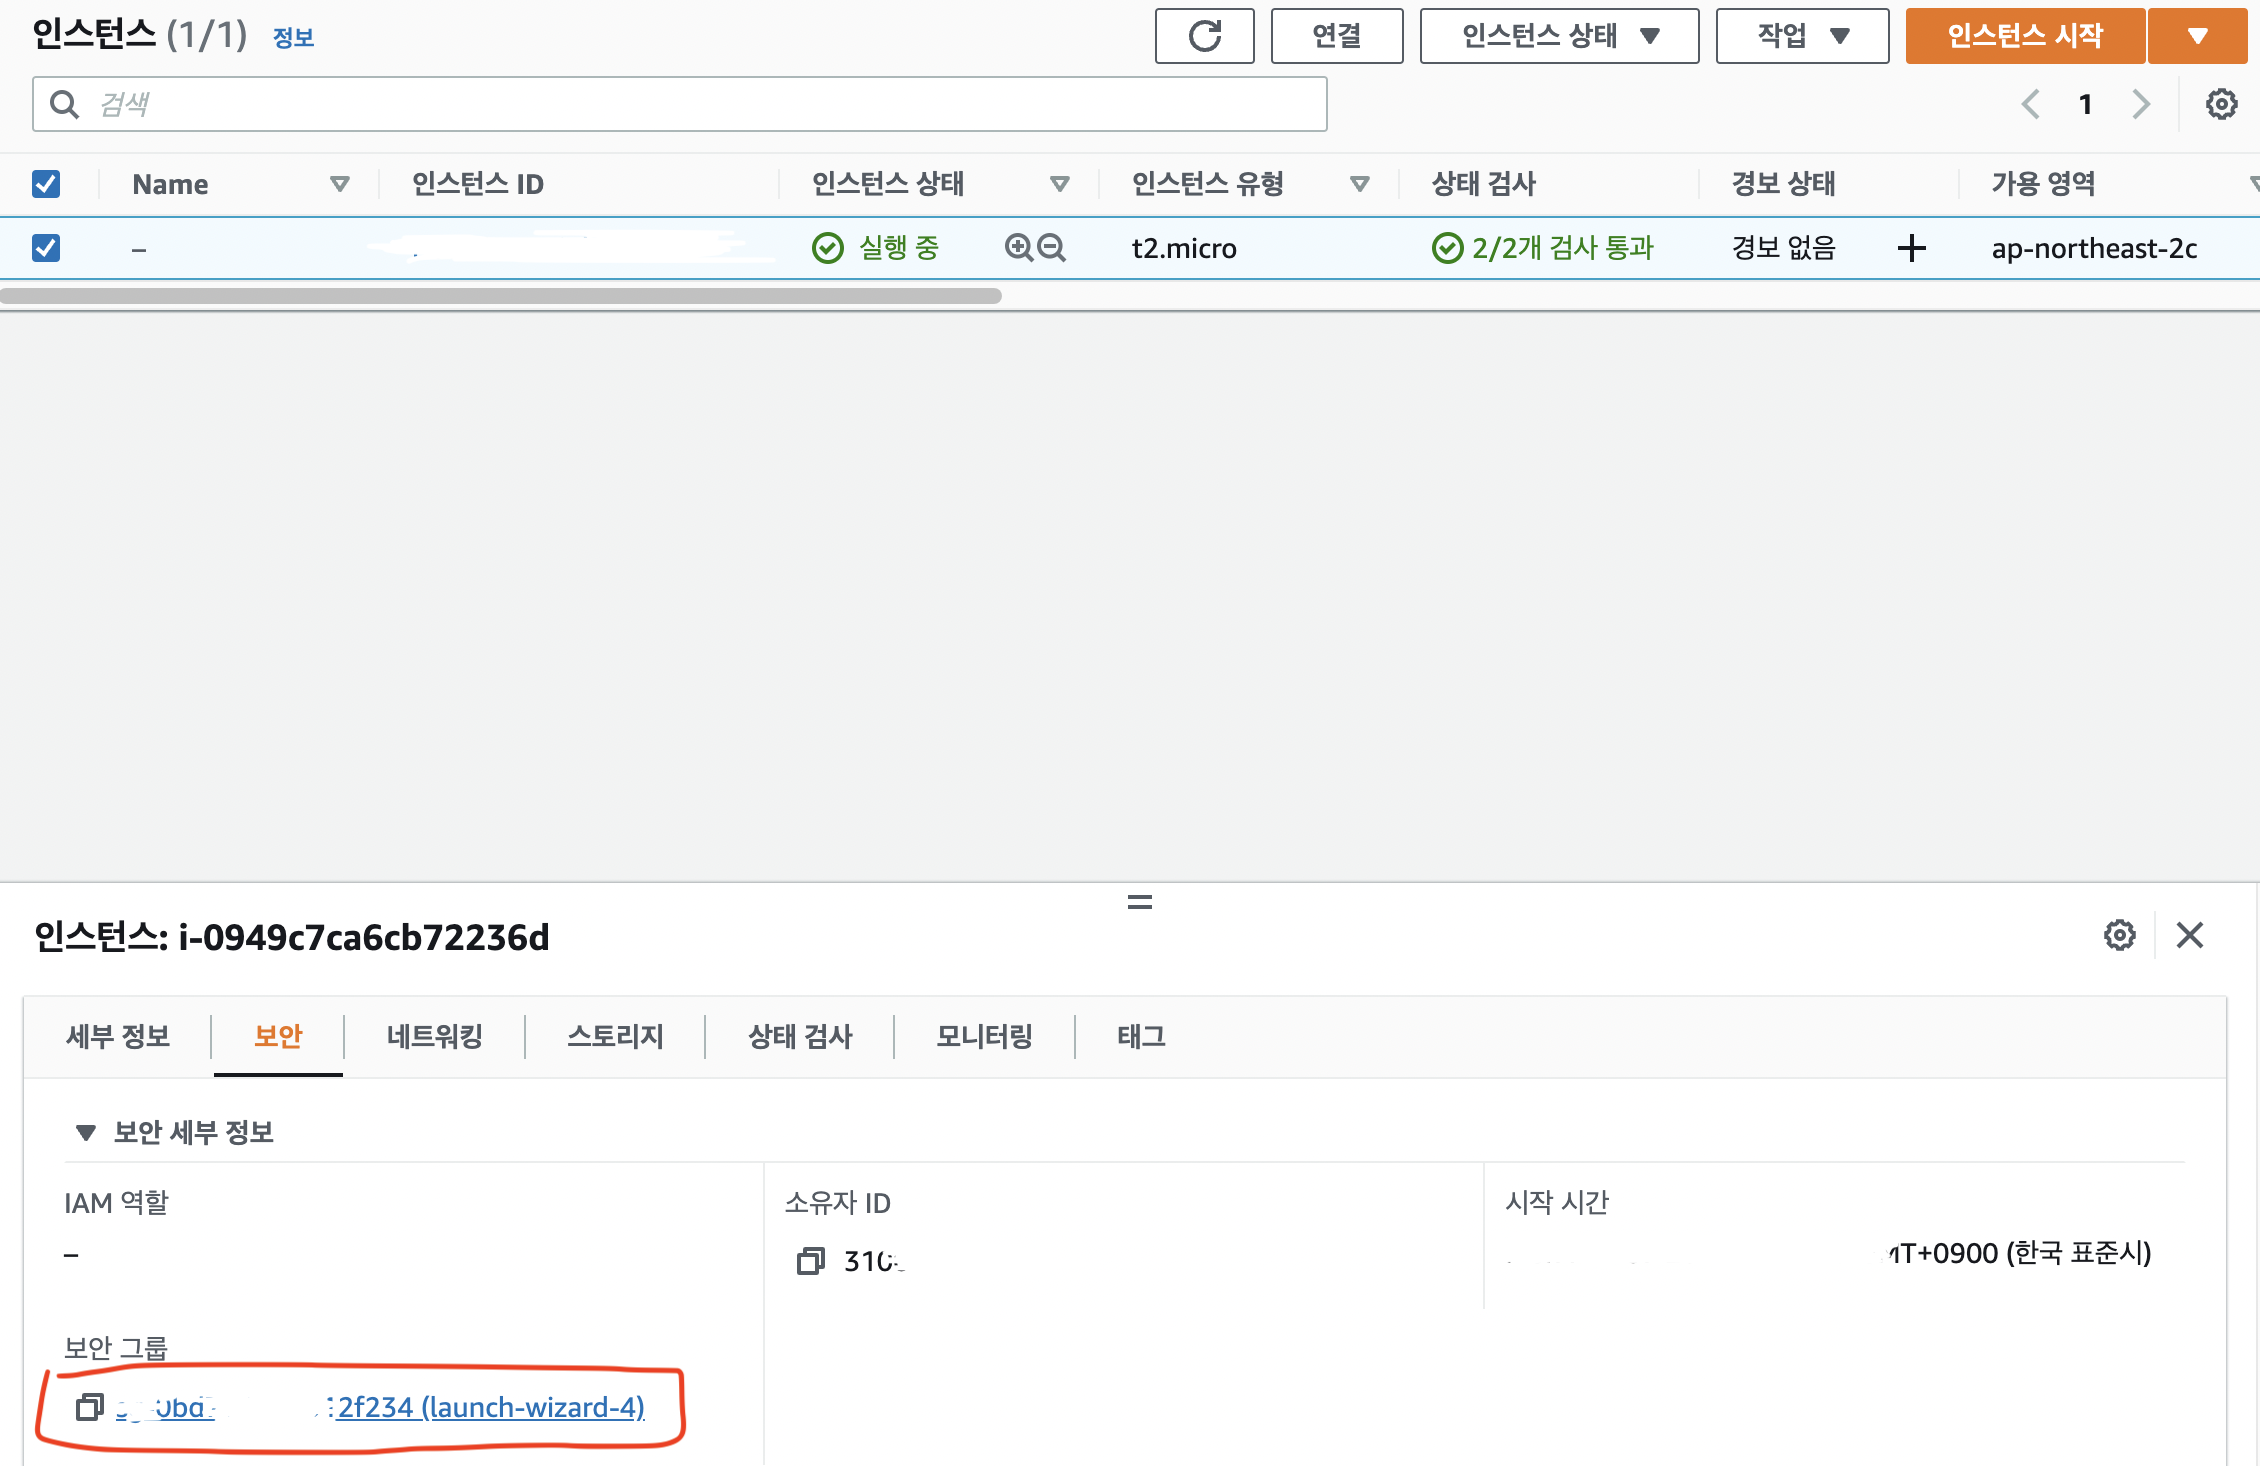Click the plus icon to add an alarm
2260x1466 pixels.
coord(1911,248)
